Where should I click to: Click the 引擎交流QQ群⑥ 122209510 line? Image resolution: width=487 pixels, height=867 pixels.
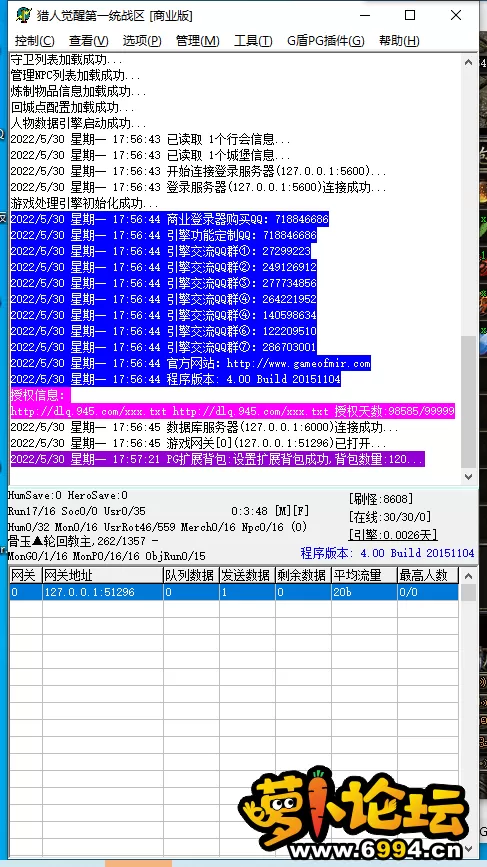click(163, 332)
